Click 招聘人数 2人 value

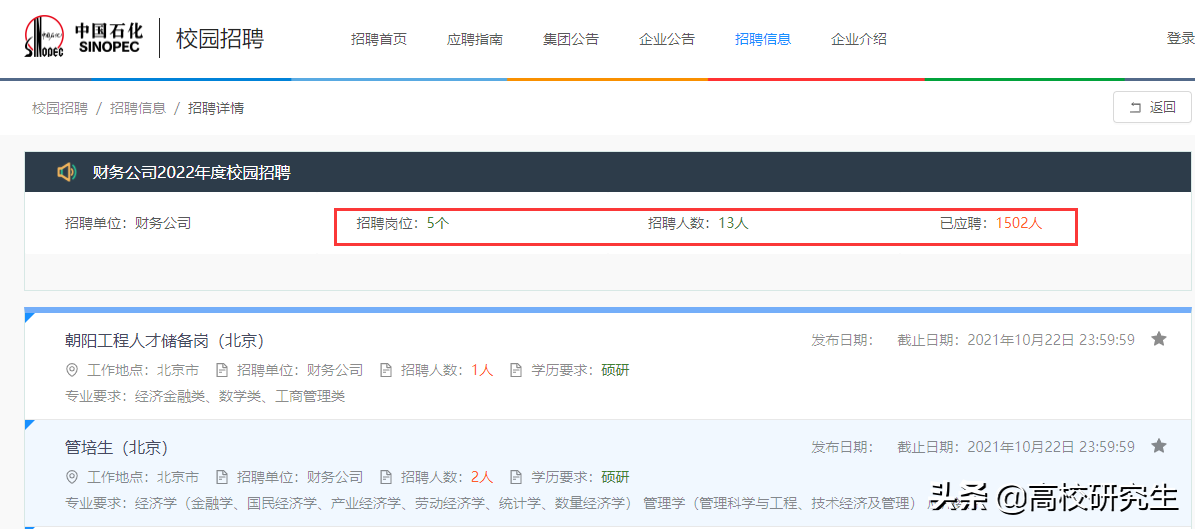click(x=482, y=477)
